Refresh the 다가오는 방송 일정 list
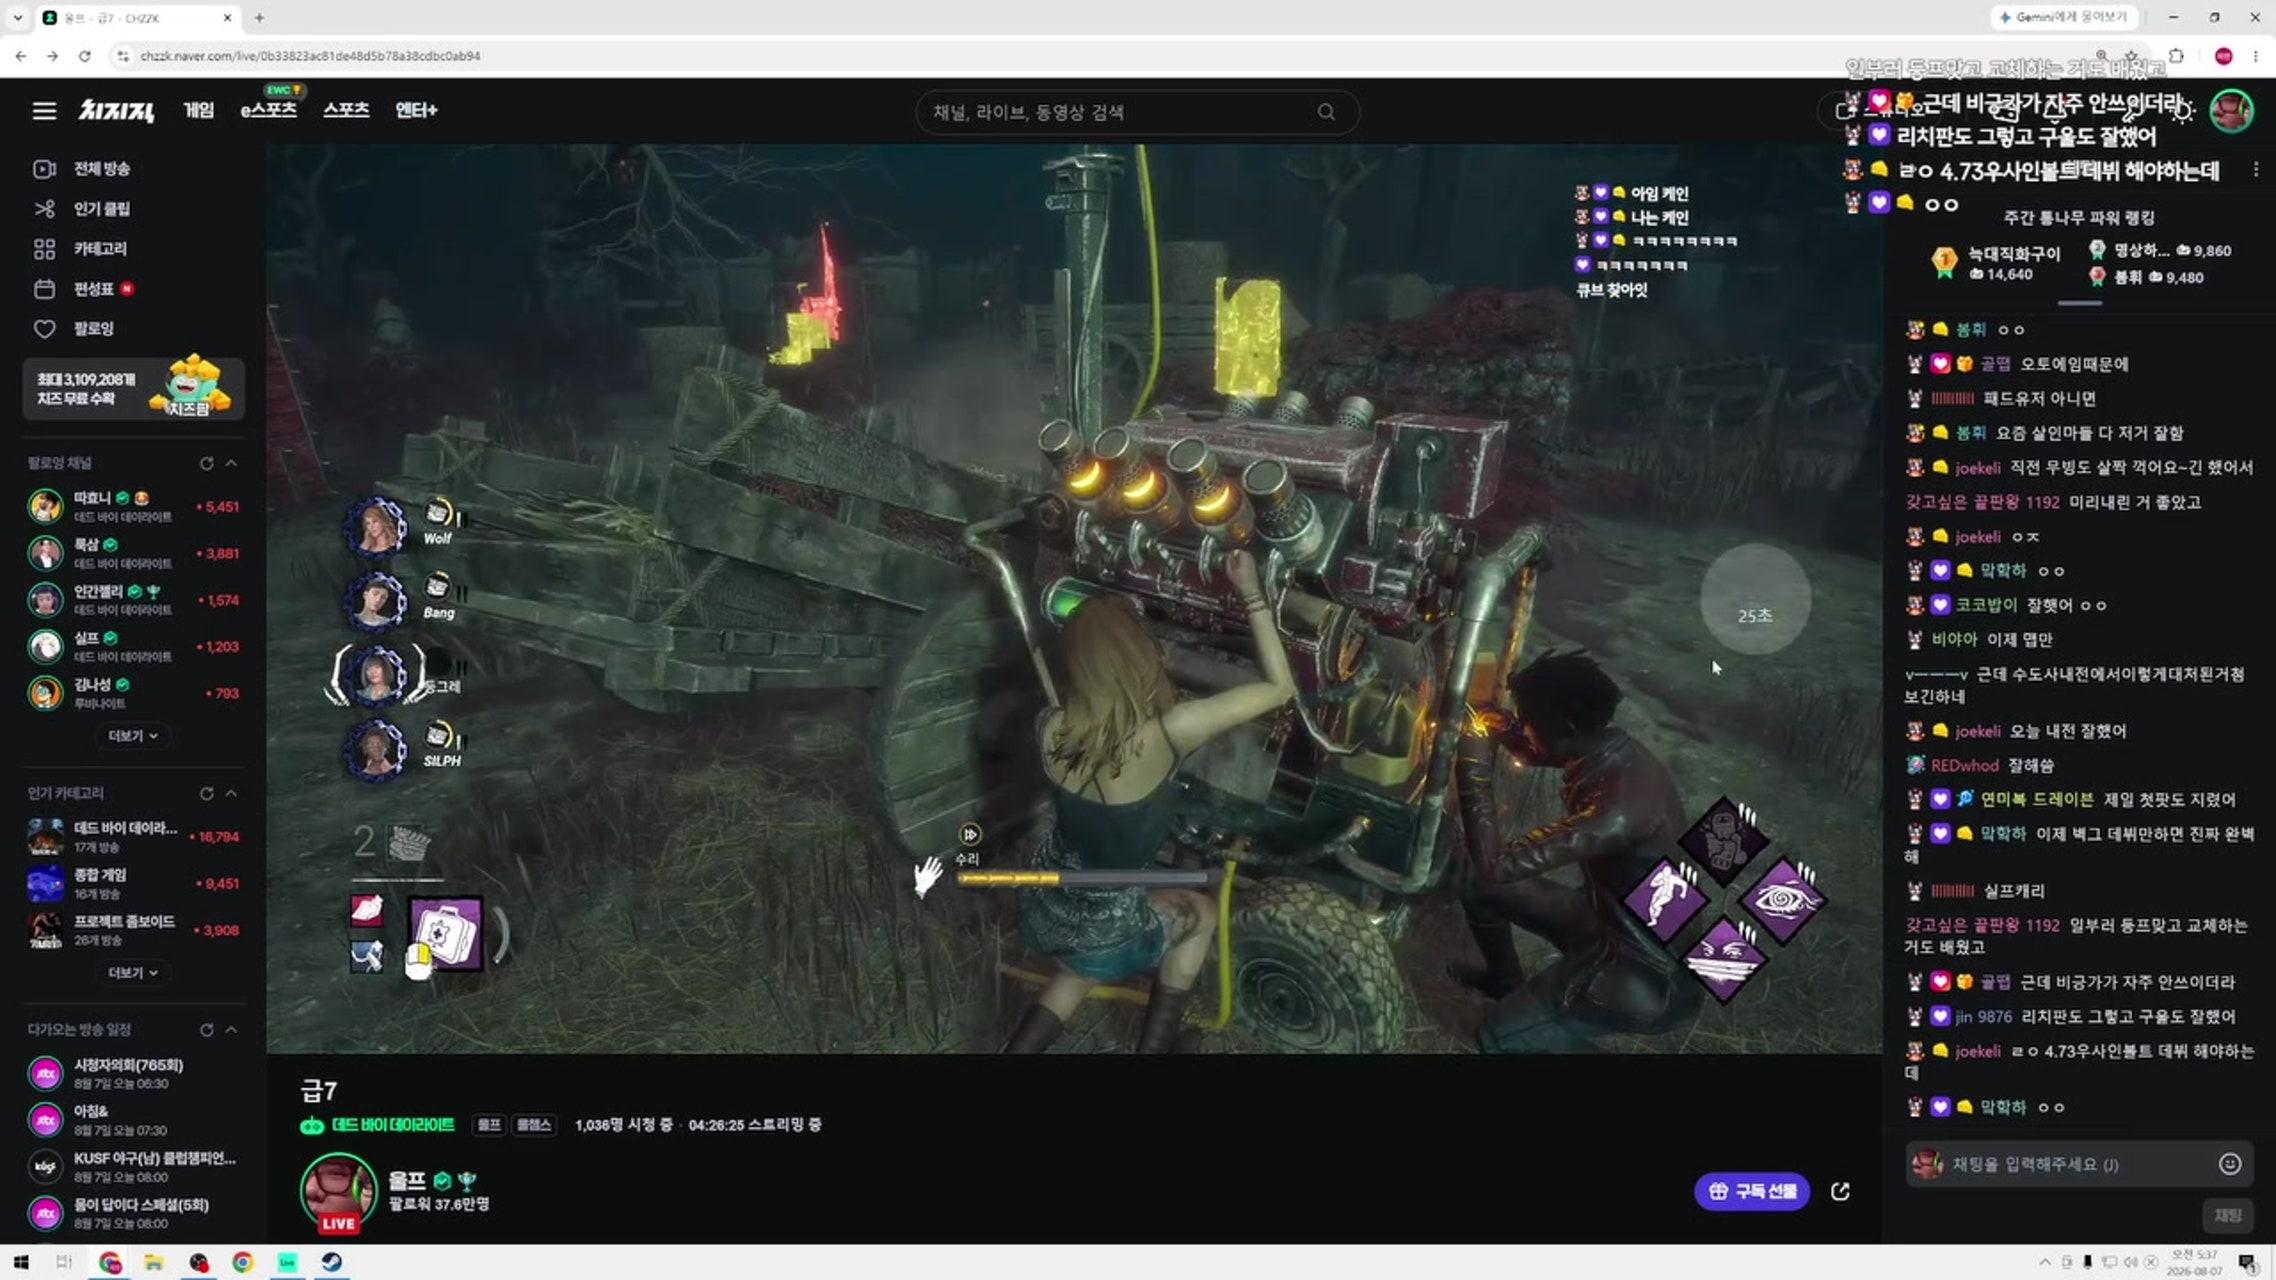This screenshot has height=1280, width=2276. [206, 1030]
